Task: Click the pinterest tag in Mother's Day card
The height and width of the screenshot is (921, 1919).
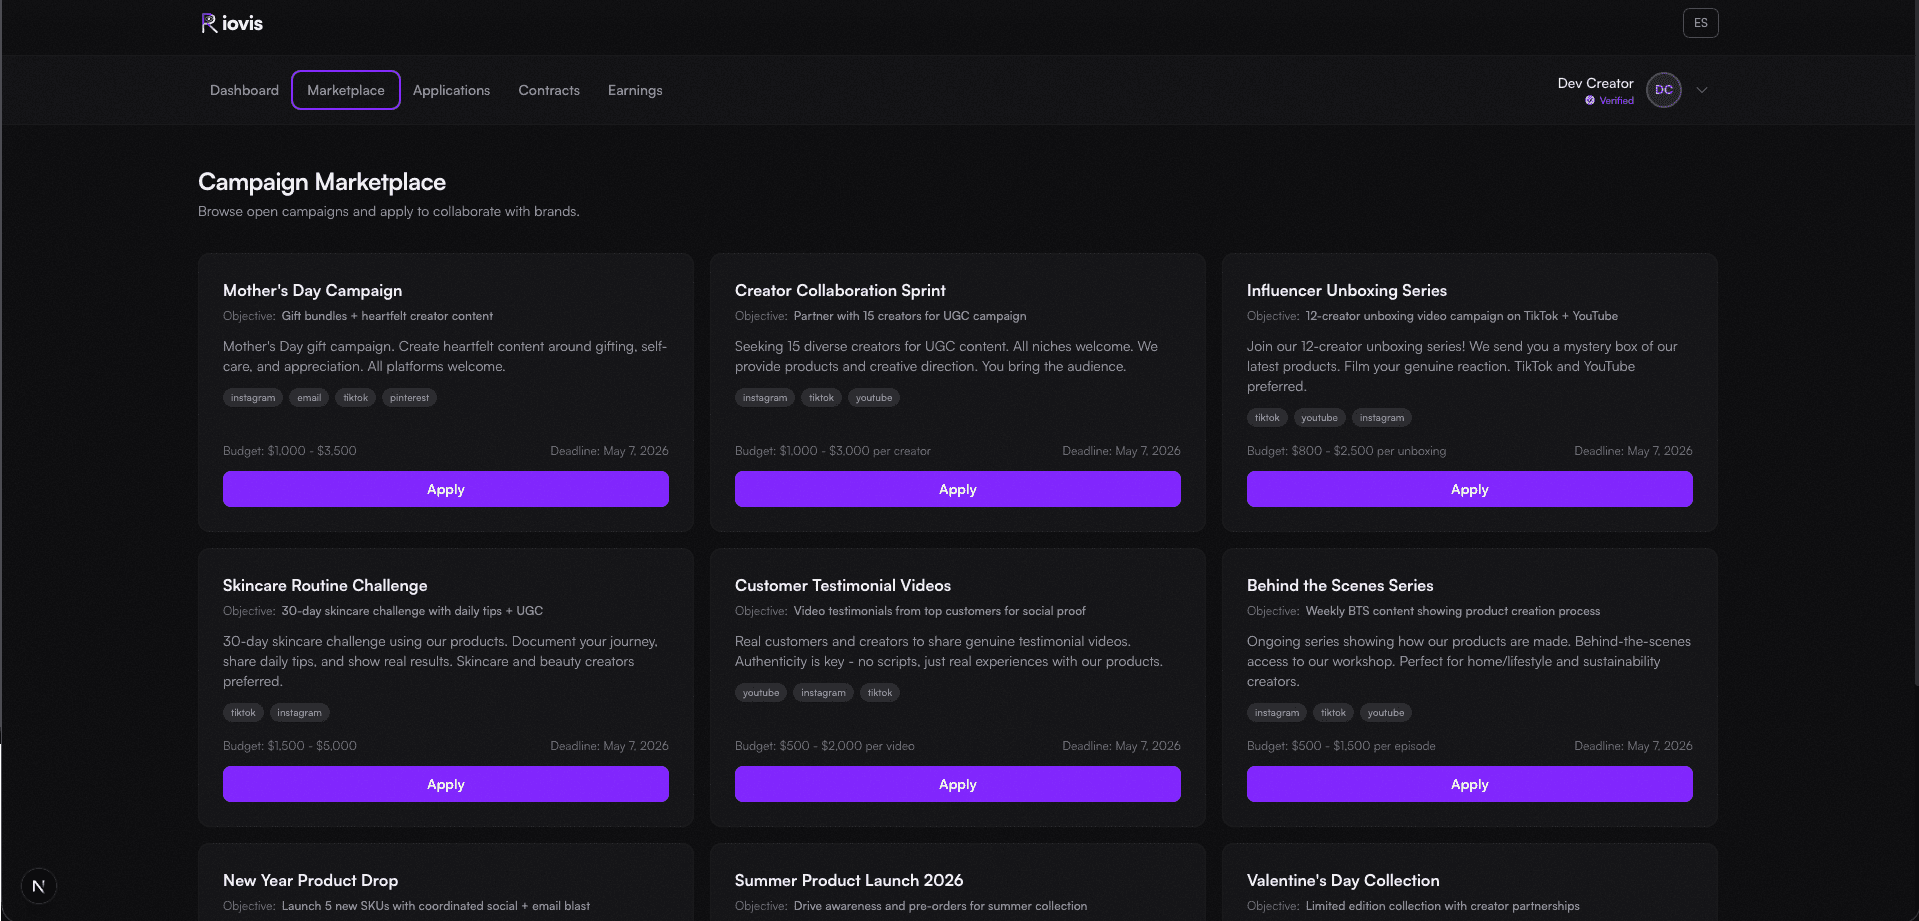Action: [409, 398]
